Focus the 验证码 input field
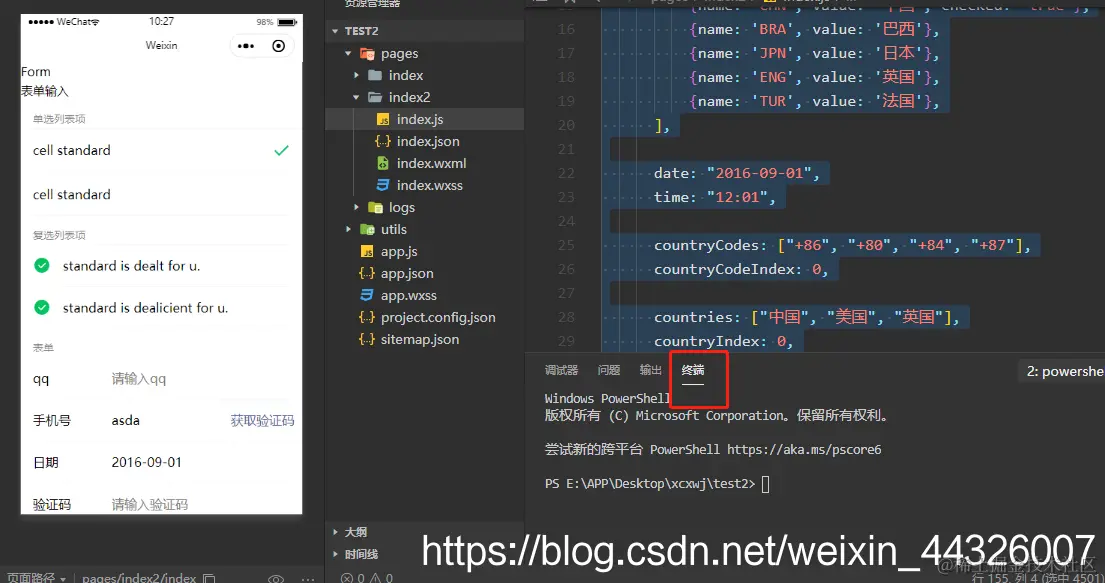 coord(201,504)
